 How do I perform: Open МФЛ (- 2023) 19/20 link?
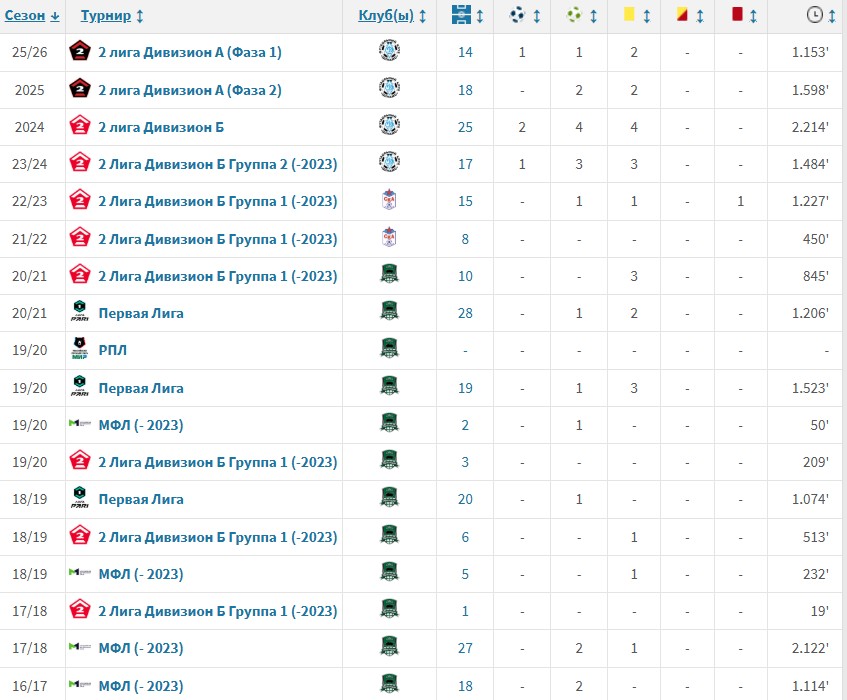point(141,426)
